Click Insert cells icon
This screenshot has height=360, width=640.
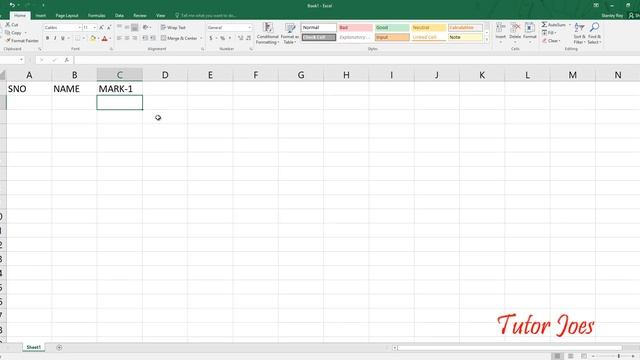[x=500, y=28]
